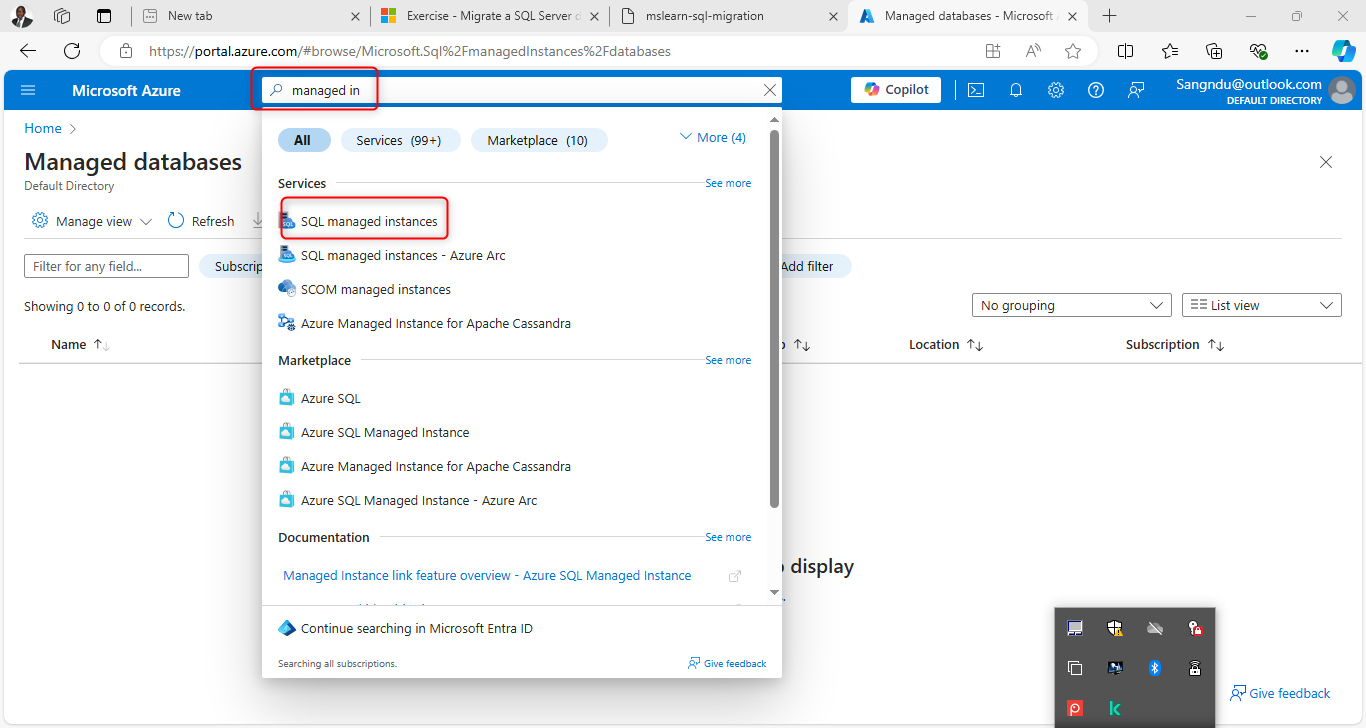Sort by the Location column
Image resolution: width=1366 pixels, height=728 pixels.
(x=946, y=344)
